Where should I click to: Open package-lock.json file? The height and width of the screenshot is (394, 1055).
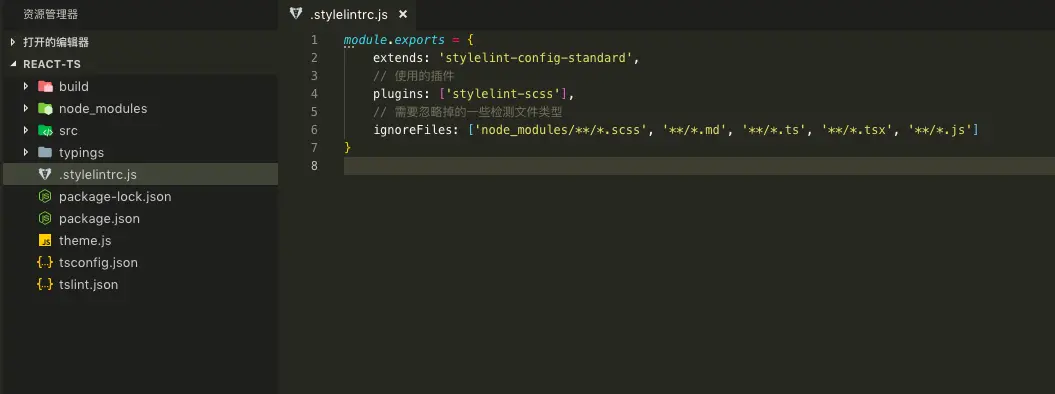coord(115,196)
